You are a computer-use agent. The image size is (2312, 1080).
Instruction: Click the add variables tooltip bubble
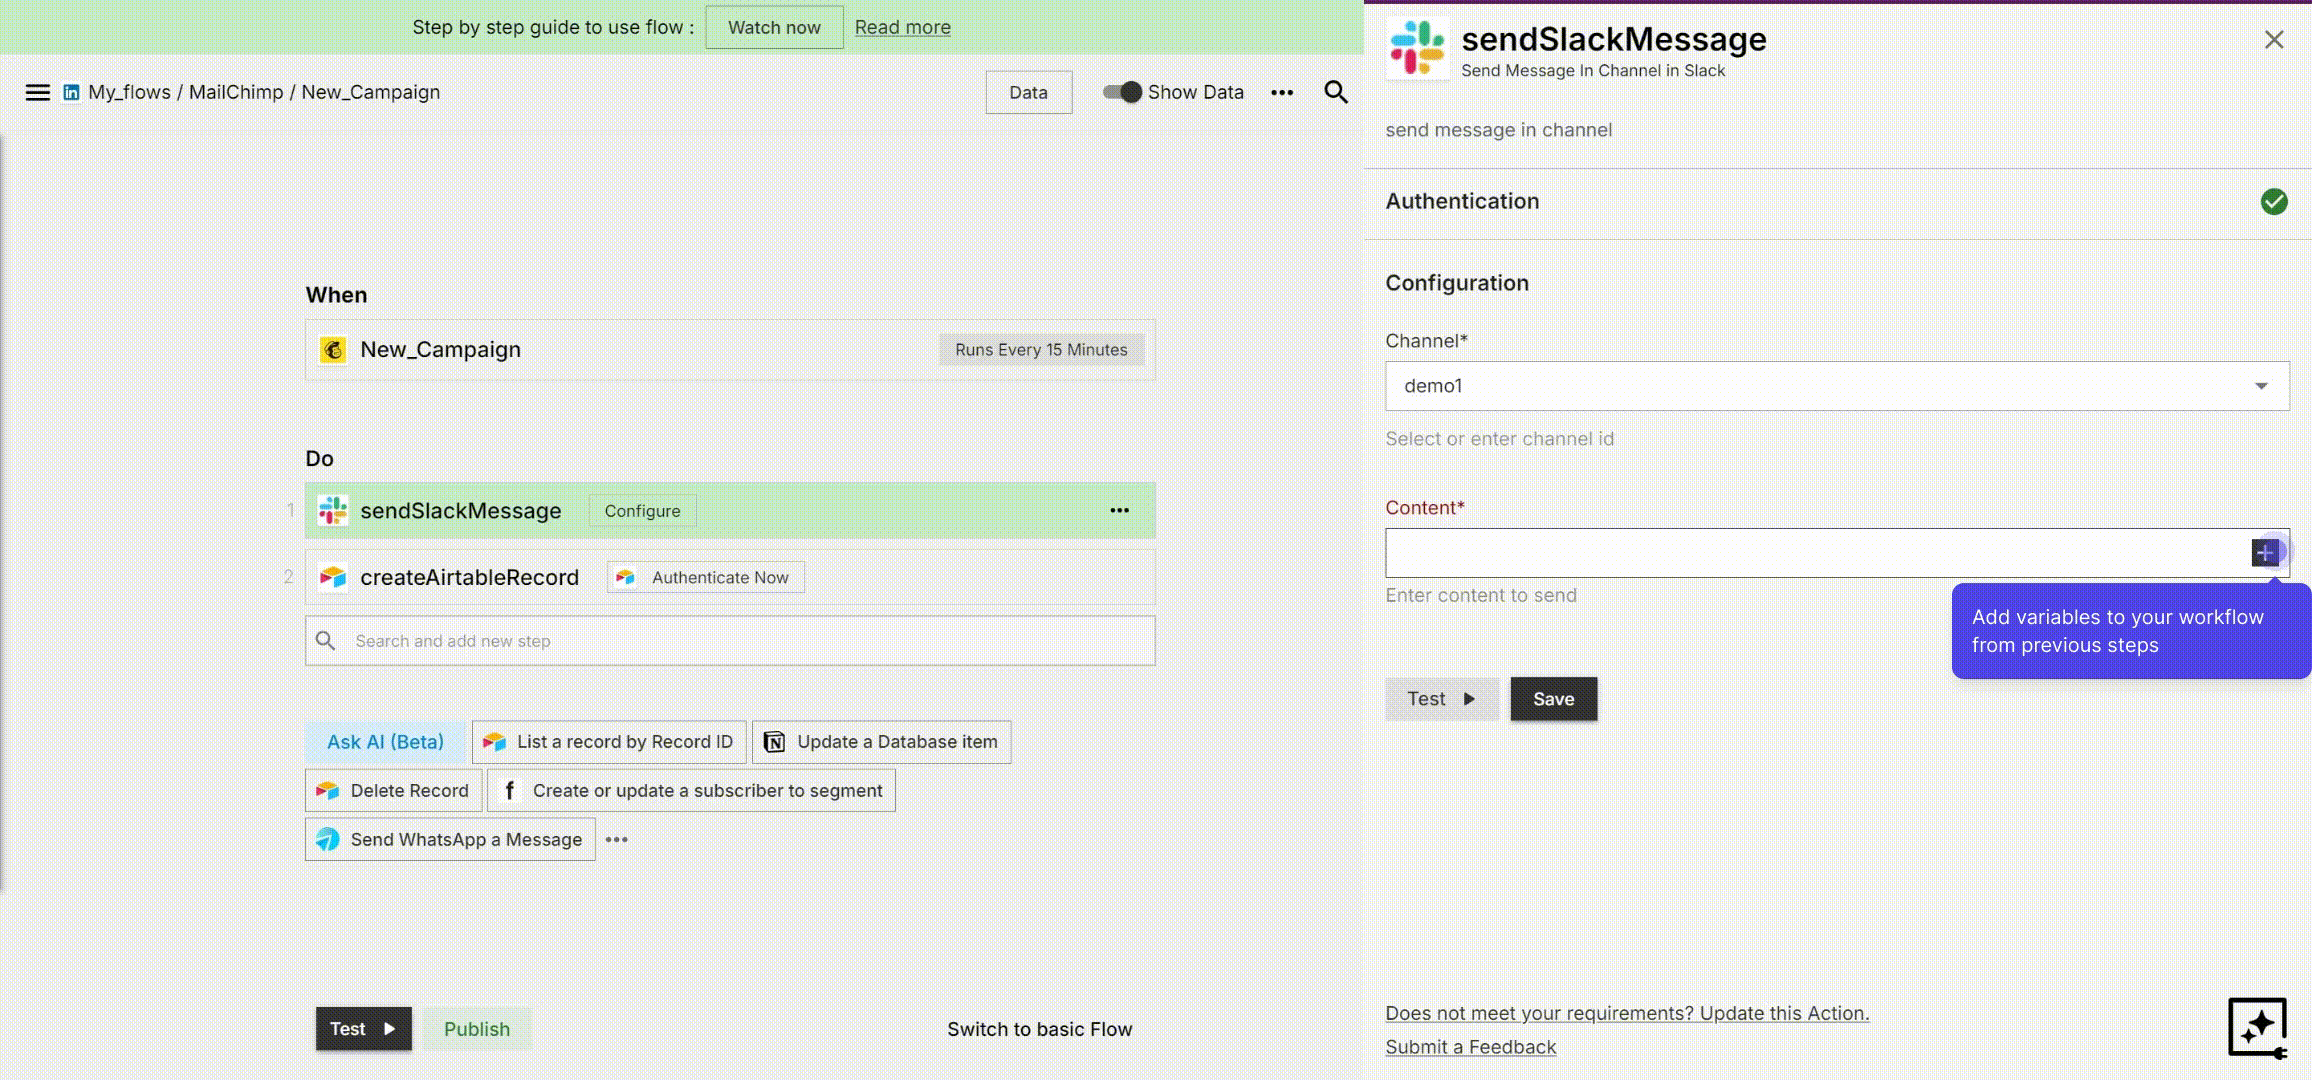[2131, 631]
